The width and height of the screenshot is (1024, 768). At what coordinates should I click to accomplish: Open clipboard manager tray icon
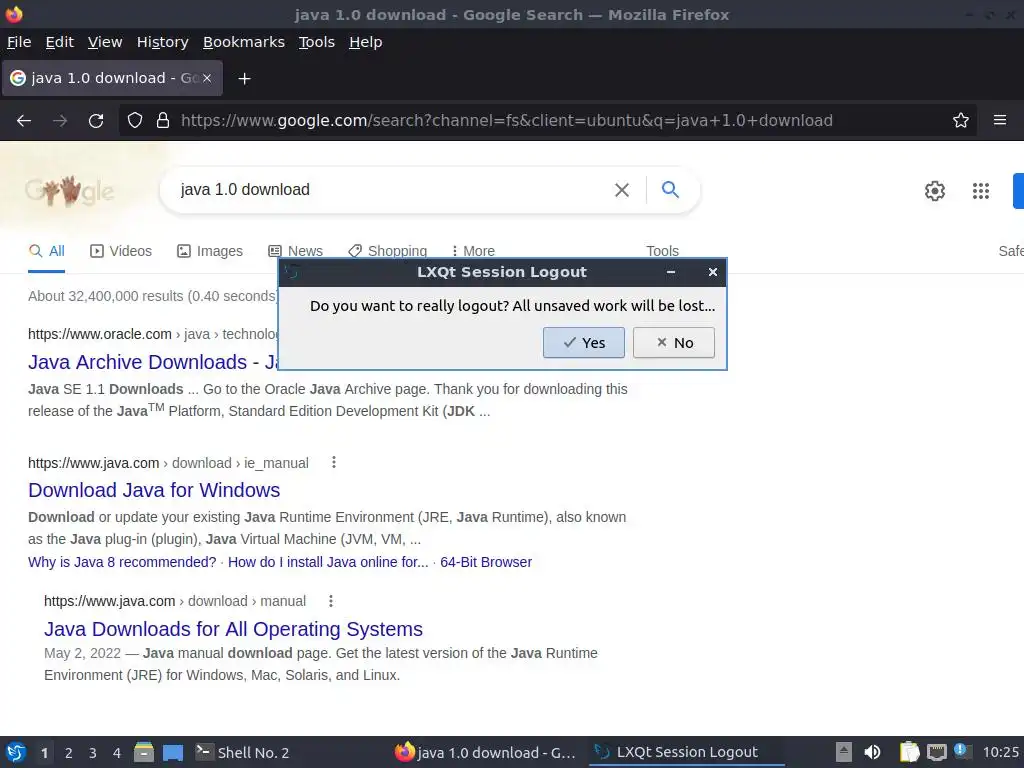pyautogui.click(x=909, y=752)
